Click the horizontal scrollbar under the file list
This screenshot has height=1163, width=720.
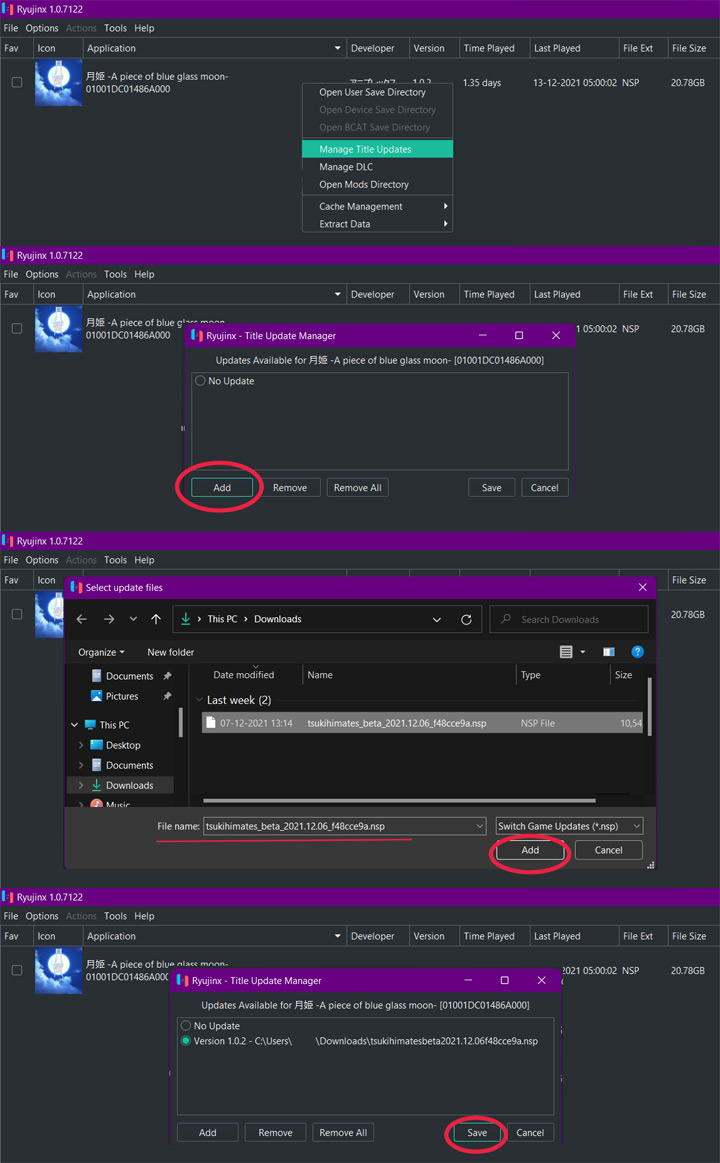pos(398,800)
